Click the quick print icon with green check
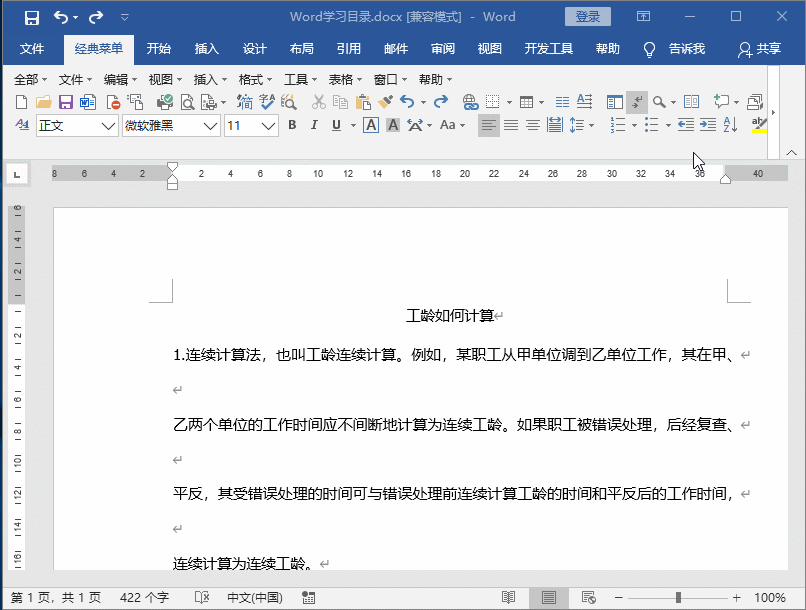The height and width of the screenshot is (610, 806). [164, 102]
